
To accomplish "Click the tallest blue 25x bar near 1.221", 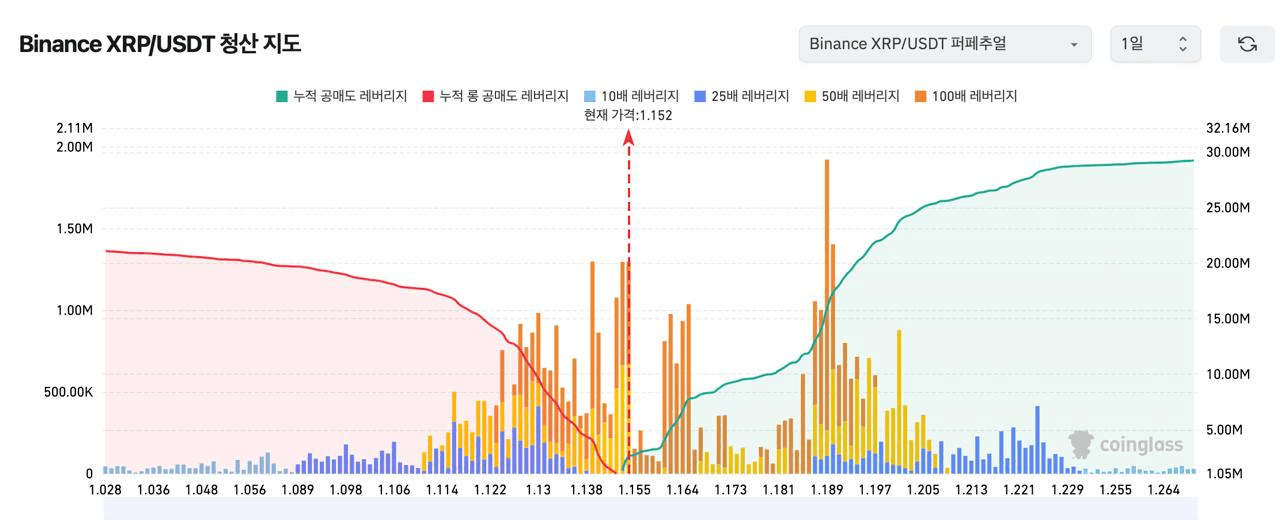I will [x=1037, y=439].
